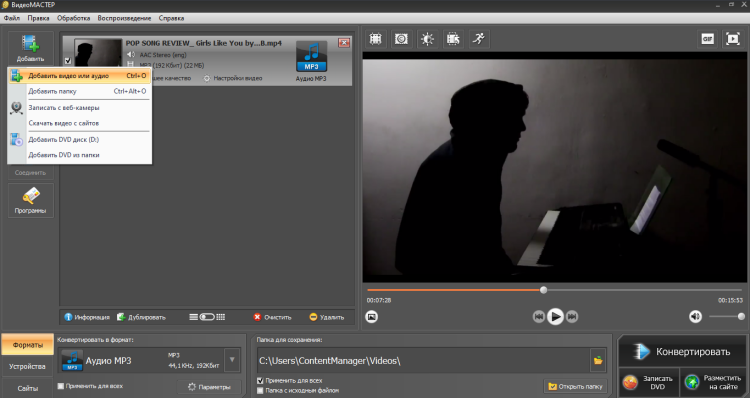Click the Открыть папку button

tap(575, 386)
